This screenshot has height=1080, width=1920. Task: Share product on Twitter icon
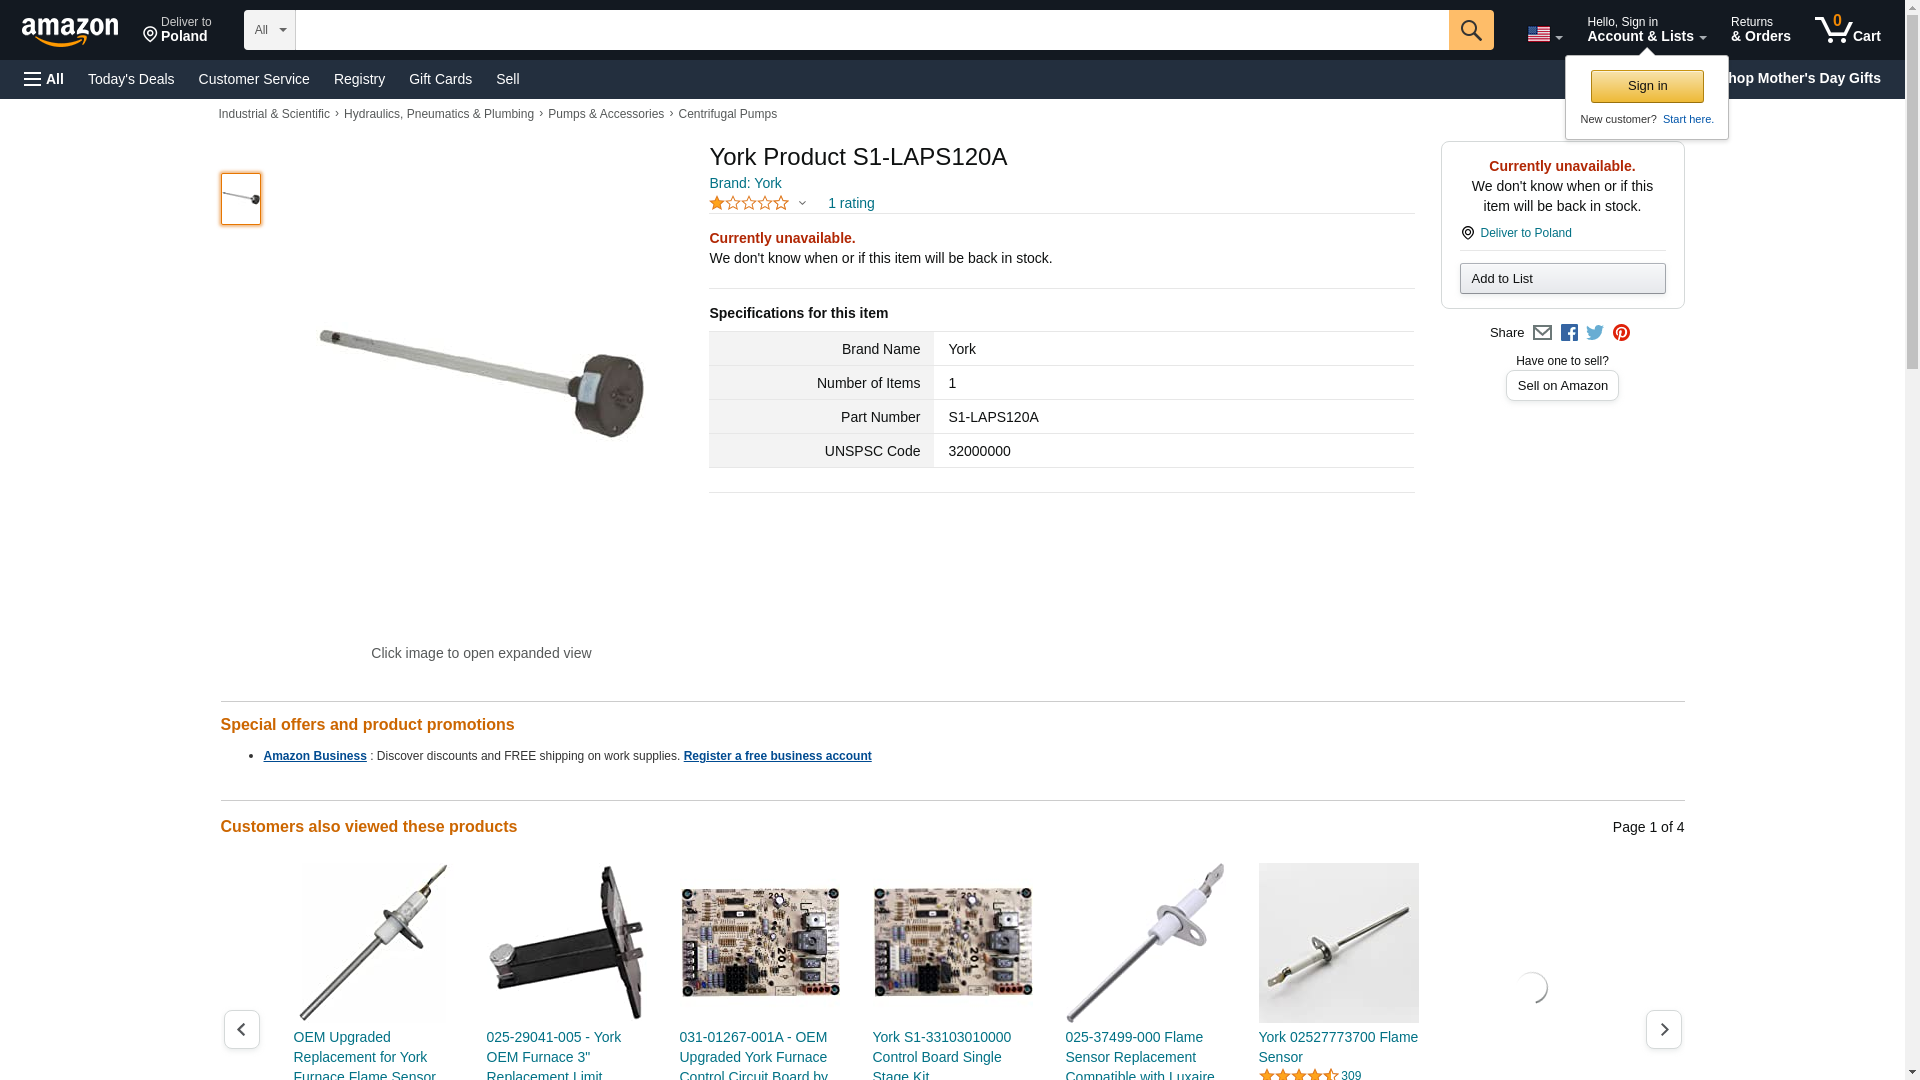click(x=1595, y=333)
